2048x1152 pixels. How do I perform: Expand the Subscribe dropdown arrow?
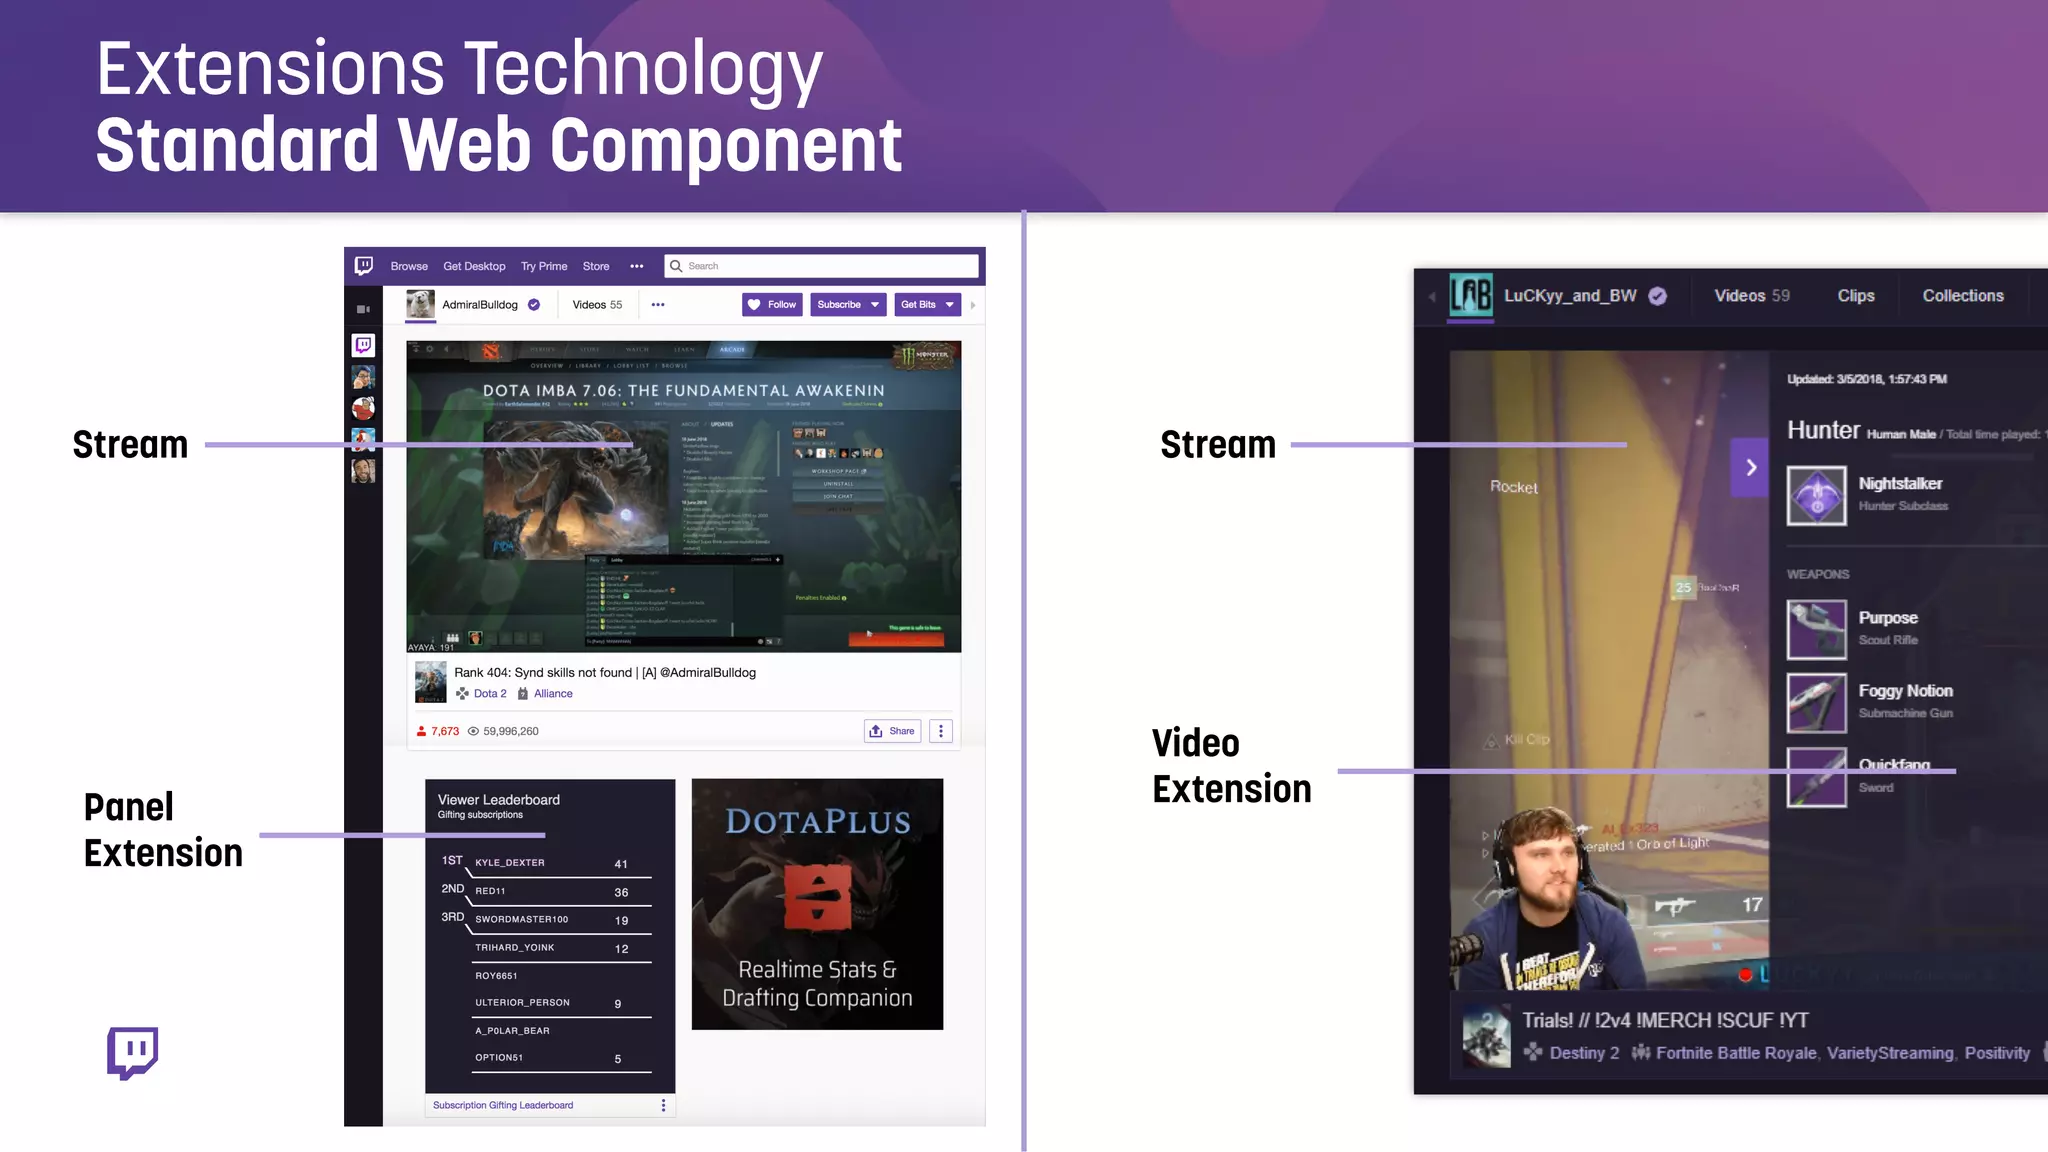coord(875,305)
